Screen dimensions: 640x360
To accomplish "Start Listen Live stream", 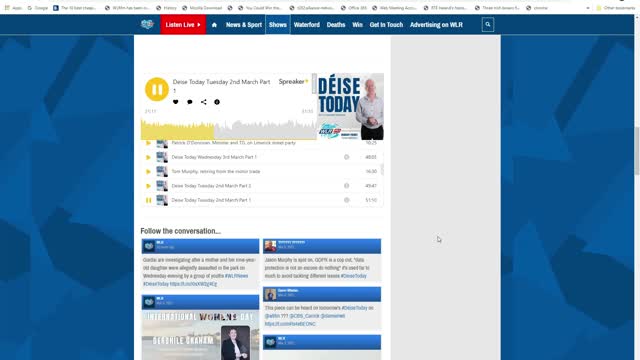I will (183, 24).
